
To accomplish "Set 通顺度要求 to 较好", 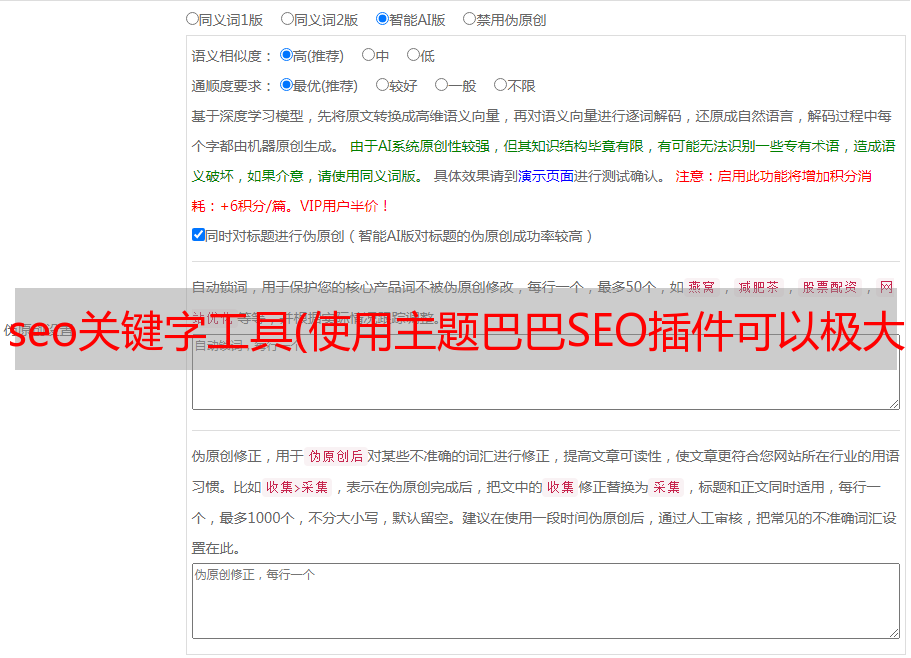I will click(382, 85).
